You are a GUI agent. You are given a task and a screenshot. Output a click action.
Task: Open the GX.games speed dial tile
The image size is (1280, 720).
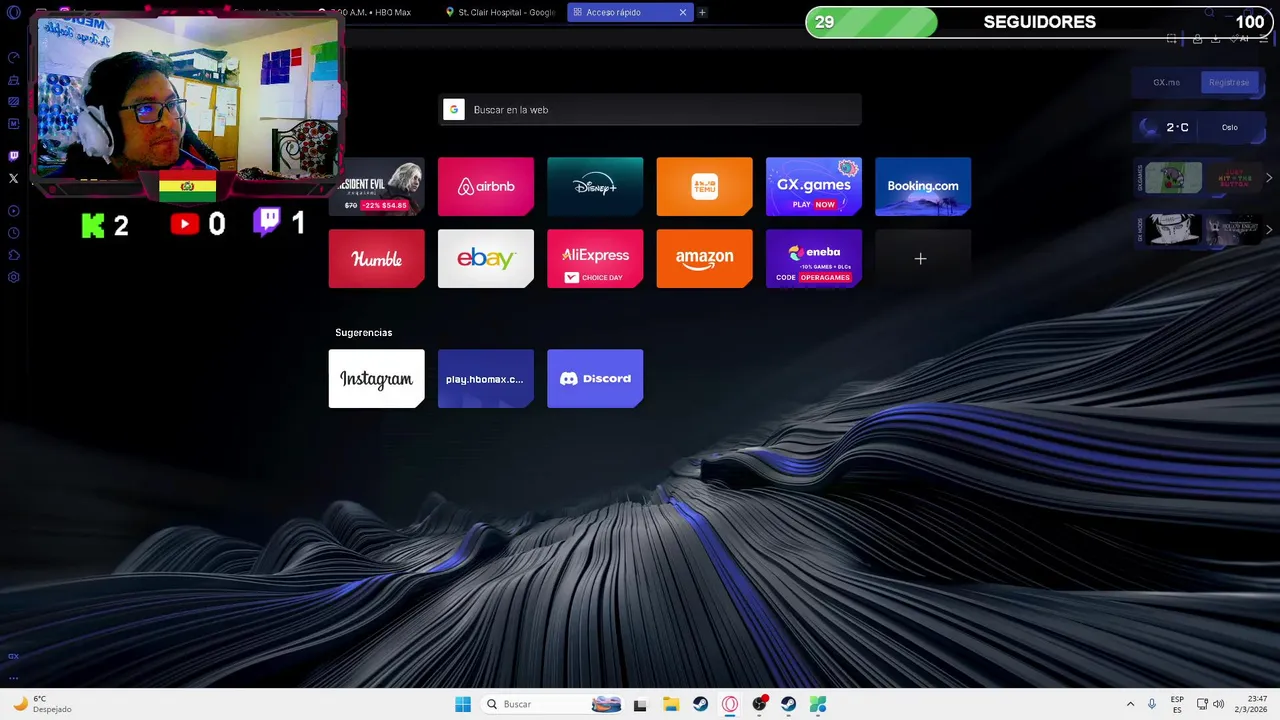point(814,186)
